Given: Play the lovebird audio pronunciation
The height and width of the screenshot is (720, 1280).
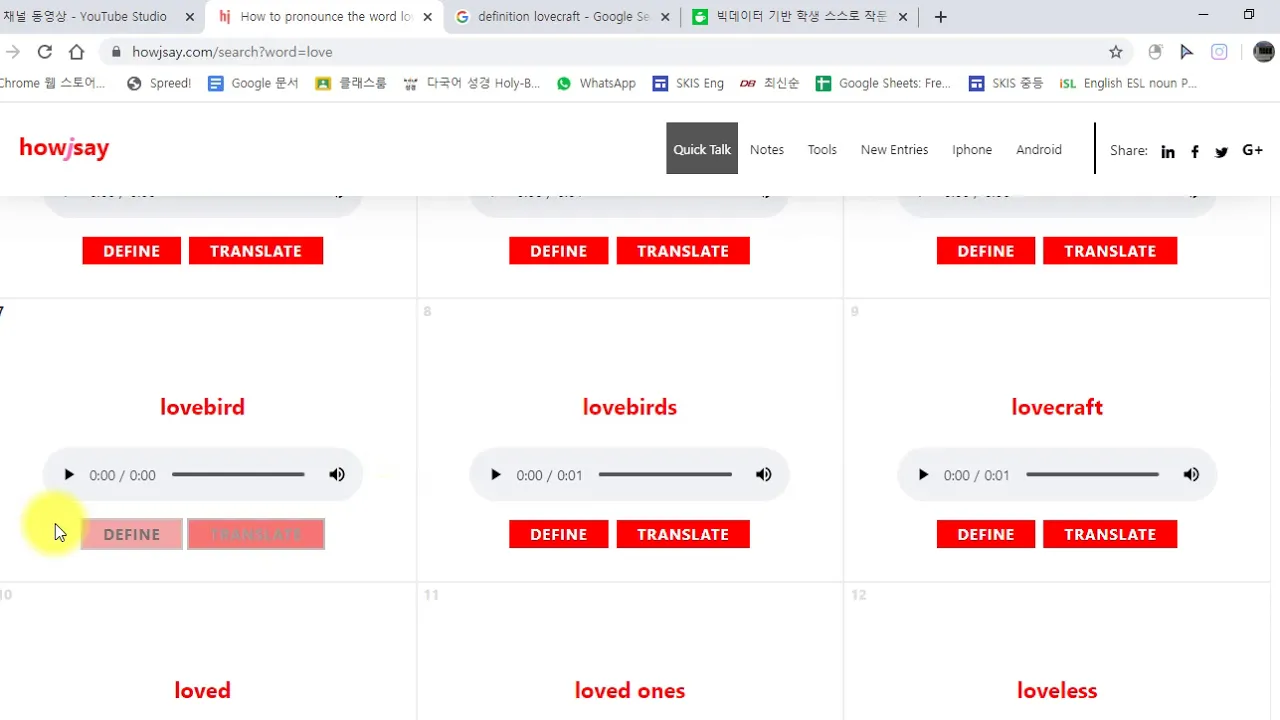Looking at the screenshot, I should 68,475.
